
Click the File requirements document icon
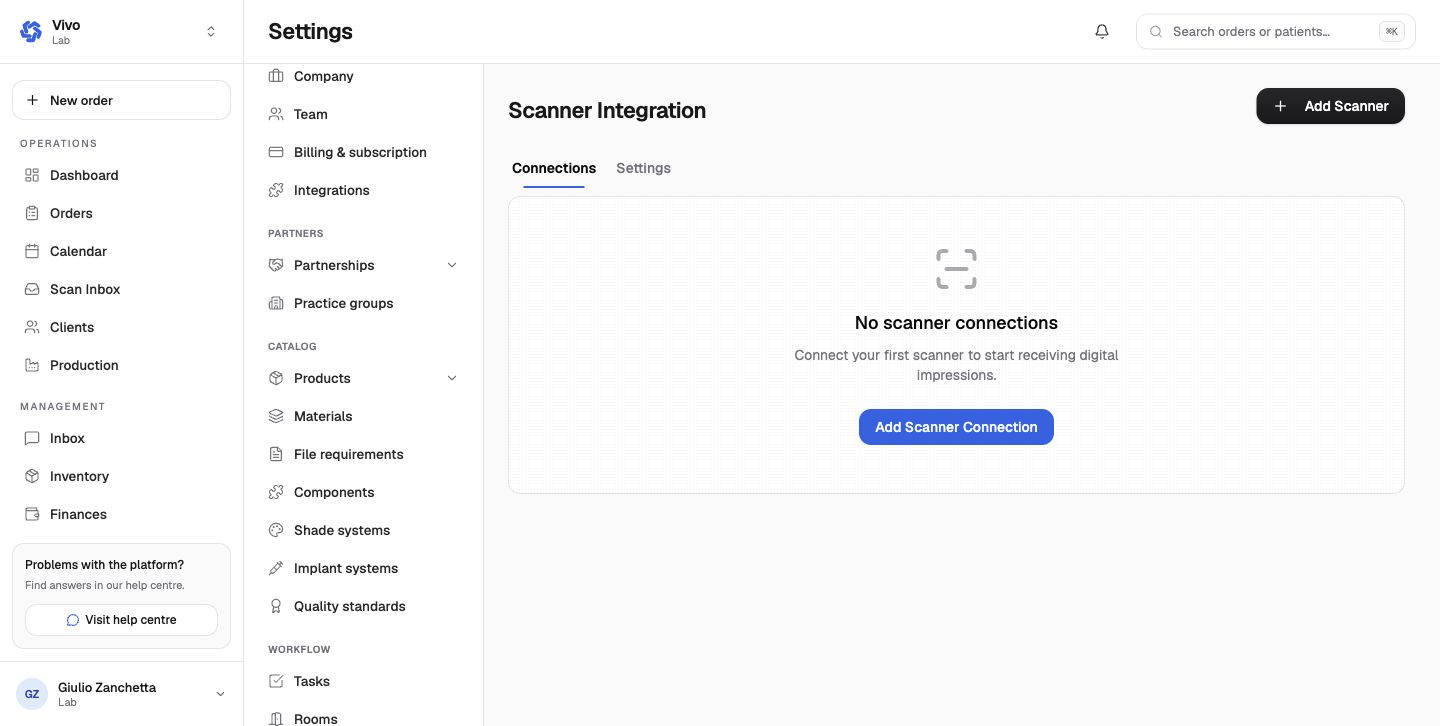[x=276, y=454]
